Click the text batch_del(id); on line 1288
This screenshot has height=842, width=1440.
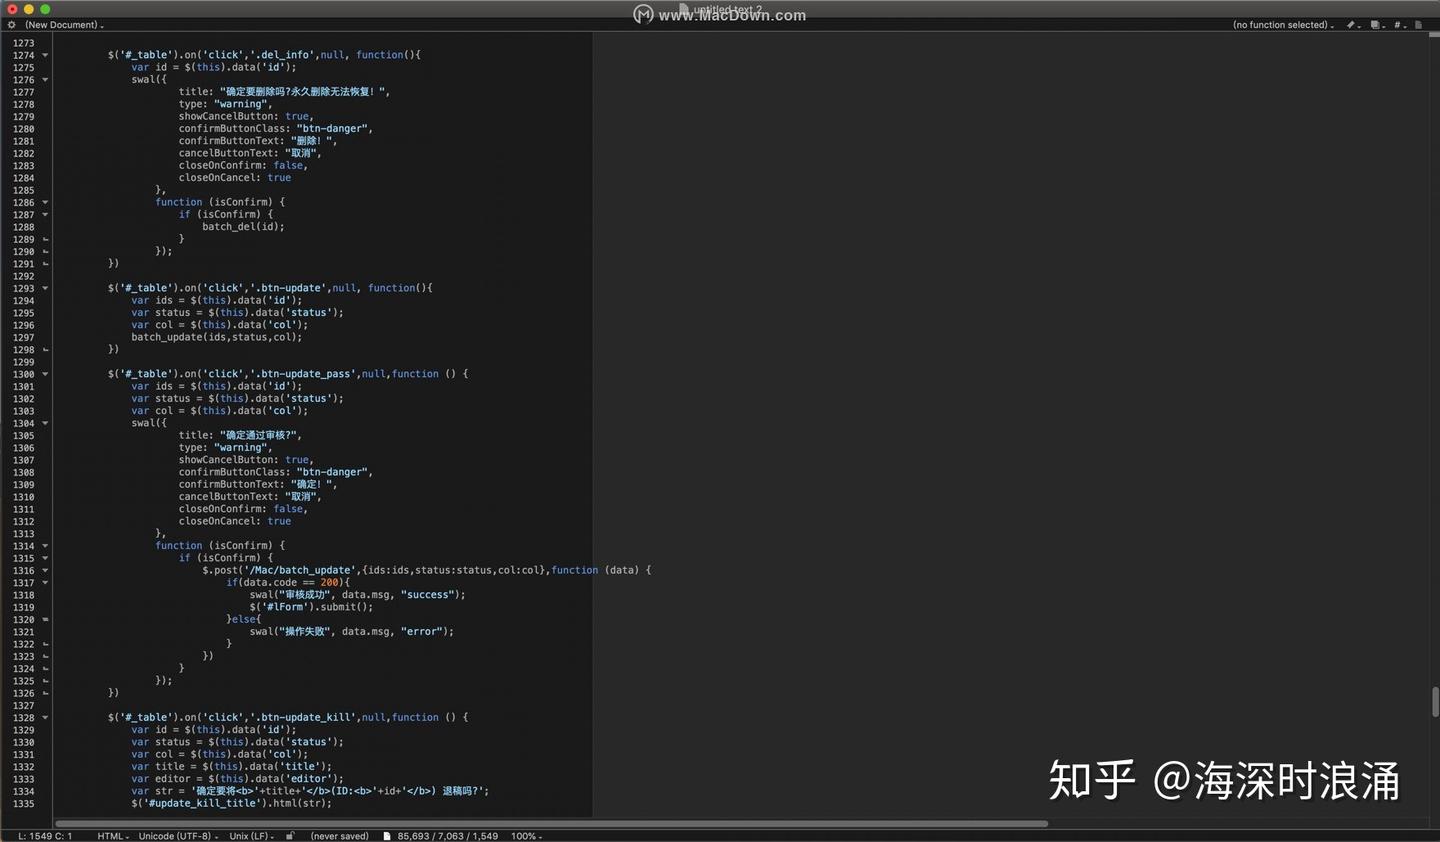click(x=243, y=227)
